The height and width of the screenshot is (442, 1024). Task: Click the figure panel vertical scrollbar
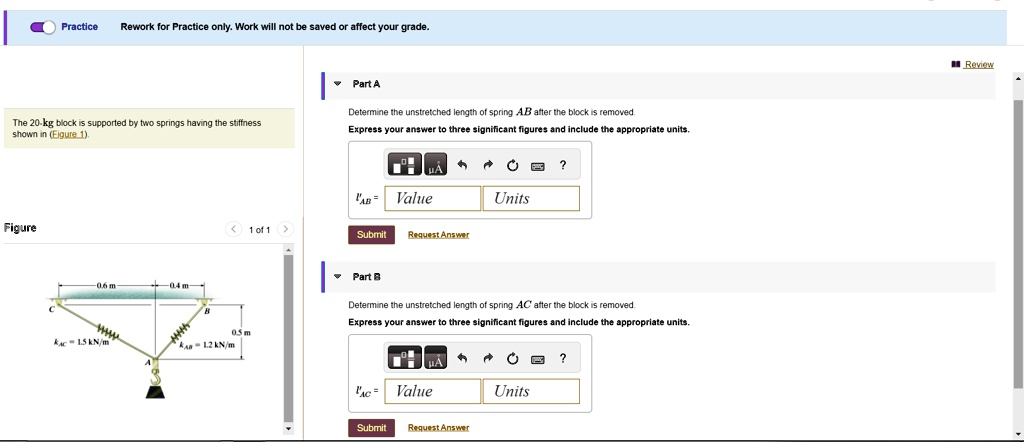click(288, 338)
